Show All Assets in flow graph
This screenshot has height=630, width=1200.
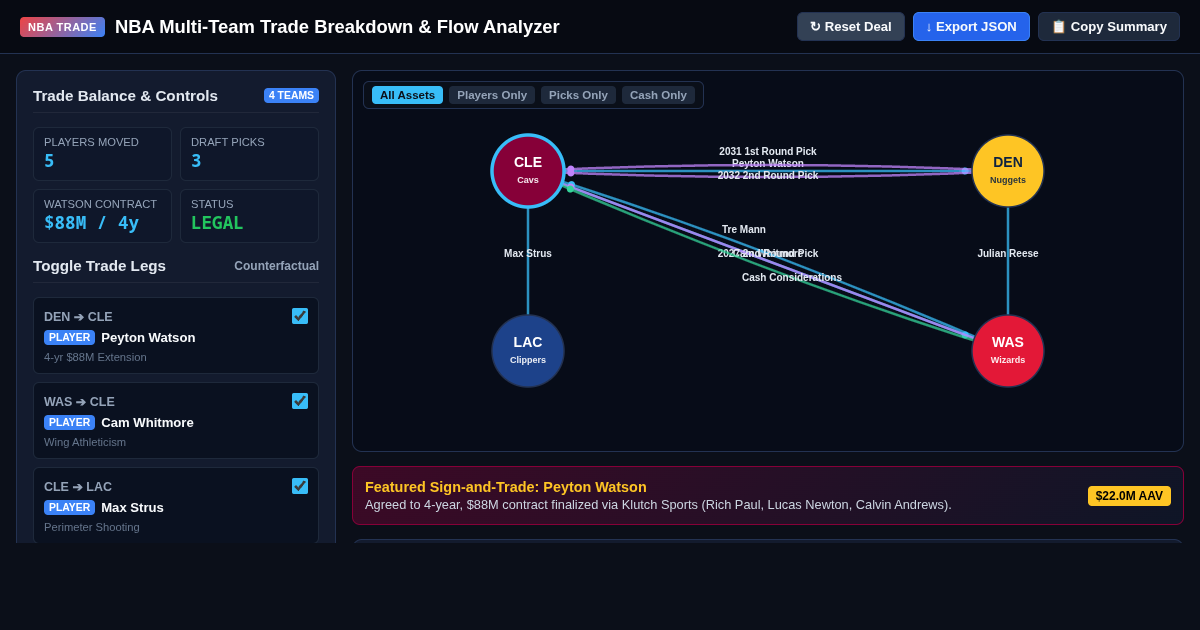pos(407,95)
